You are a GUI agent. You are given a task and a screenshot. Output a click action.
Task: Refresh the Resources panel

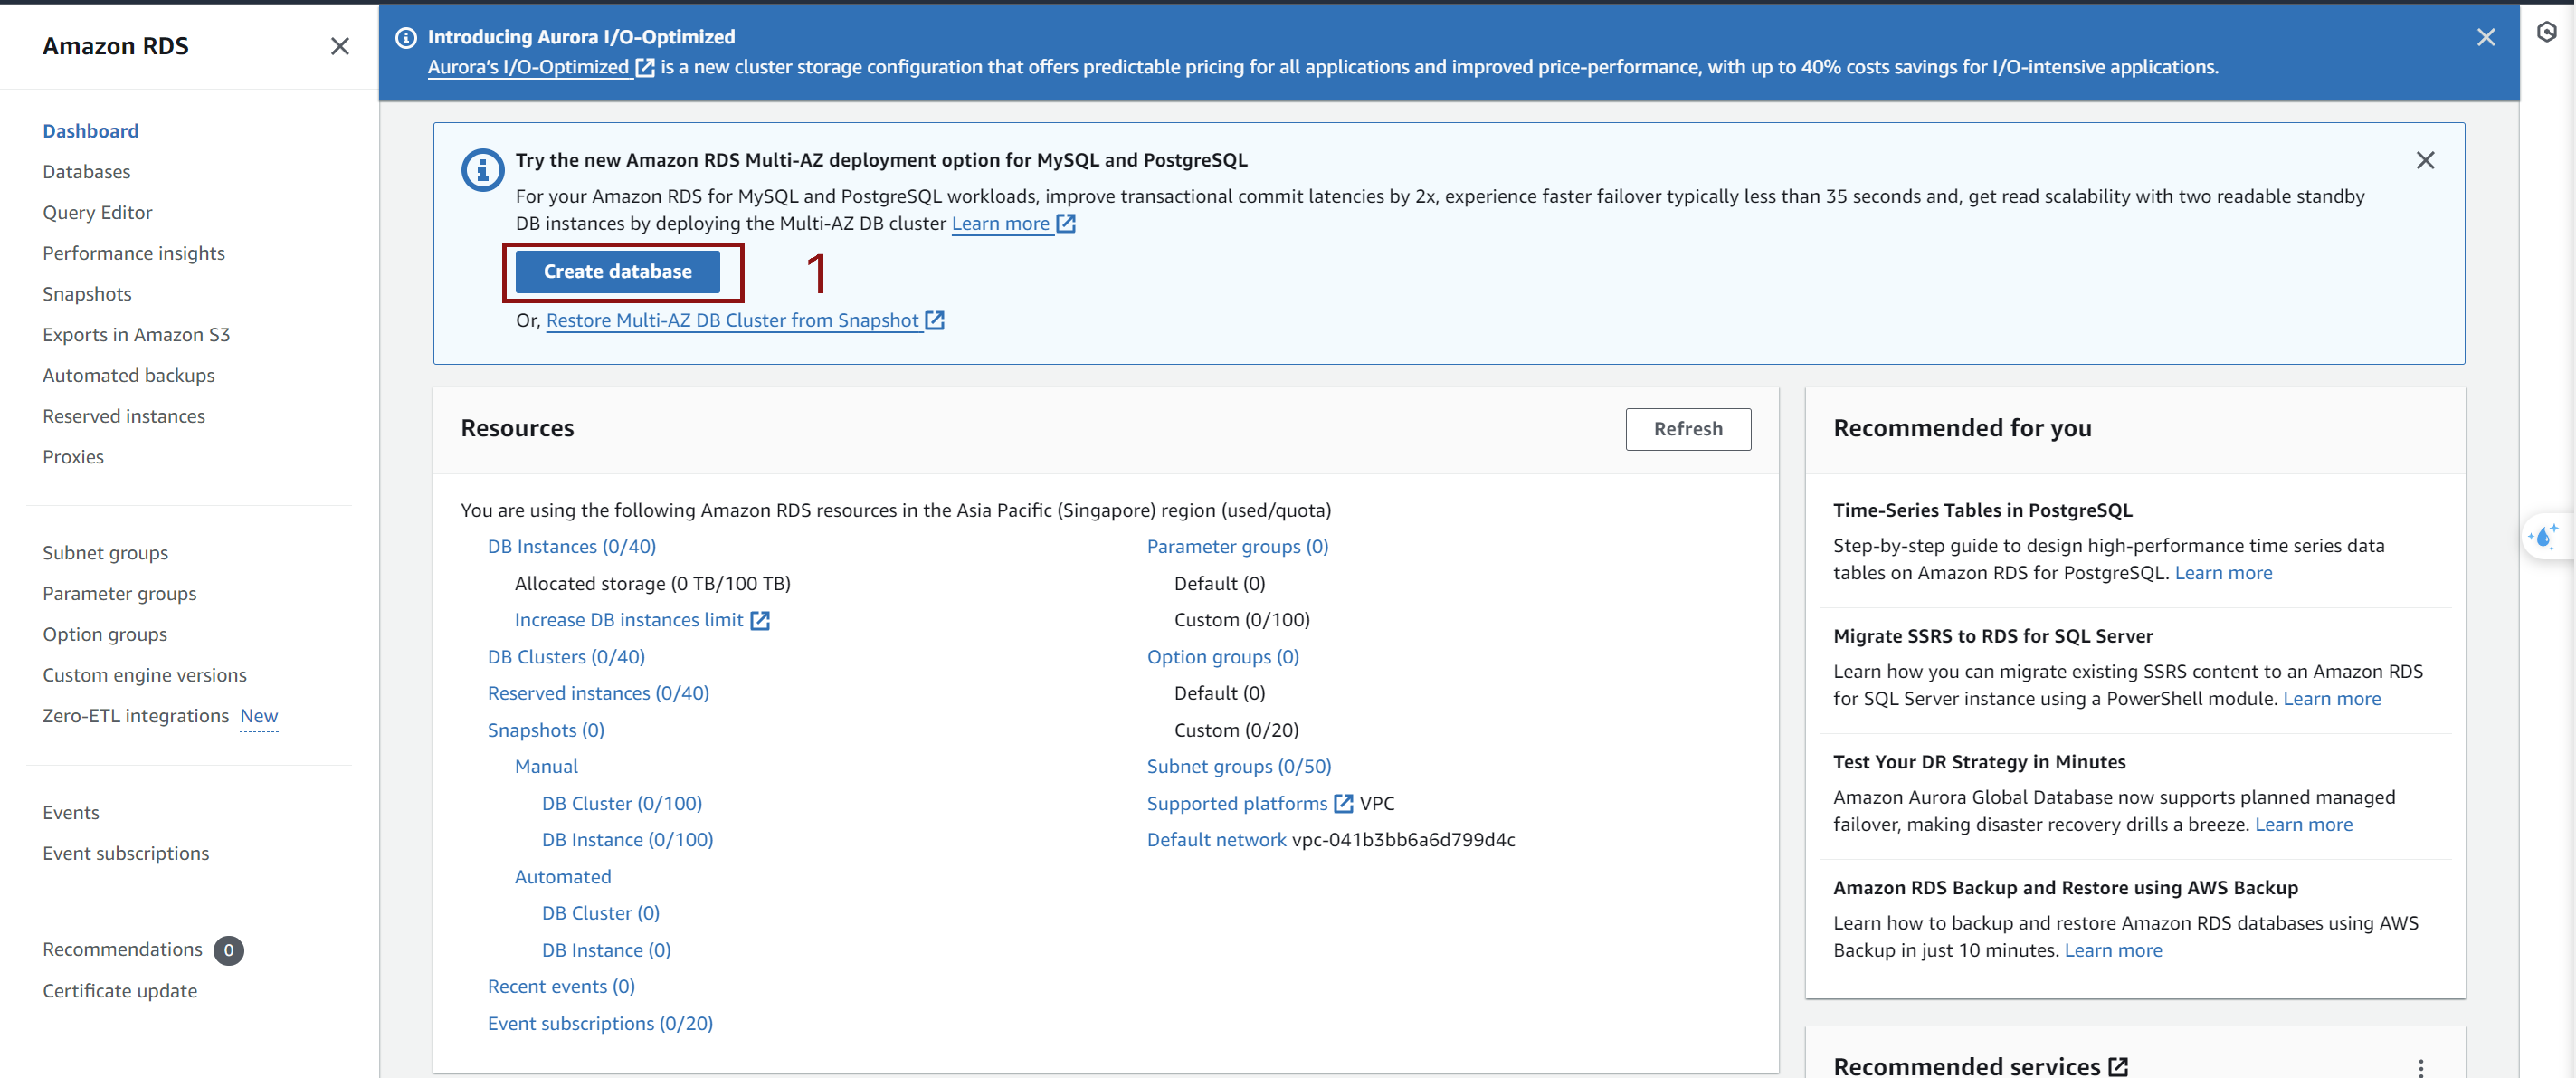1687,428
